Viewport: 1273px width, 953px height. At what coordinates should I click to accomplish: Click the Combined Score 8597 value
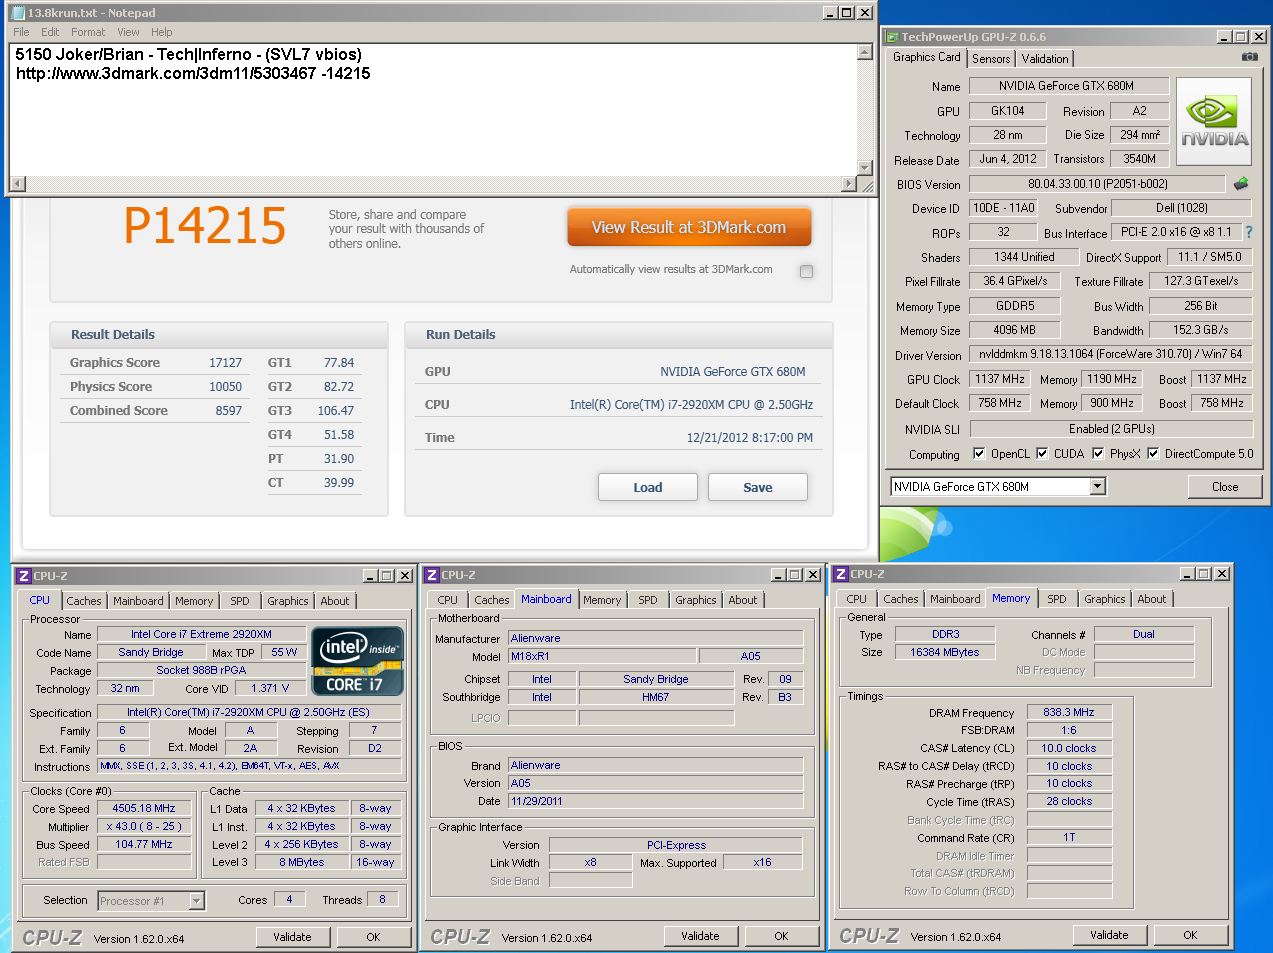pos(229,411)
